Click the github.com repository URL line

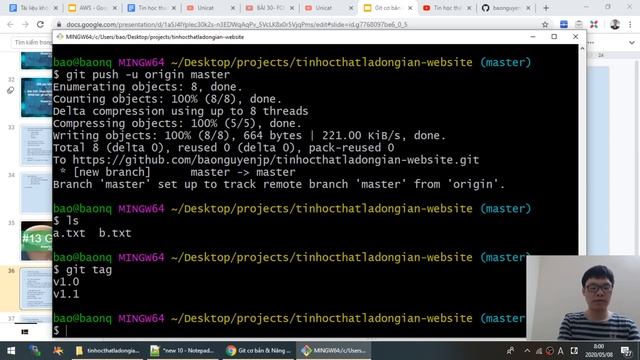266,160
